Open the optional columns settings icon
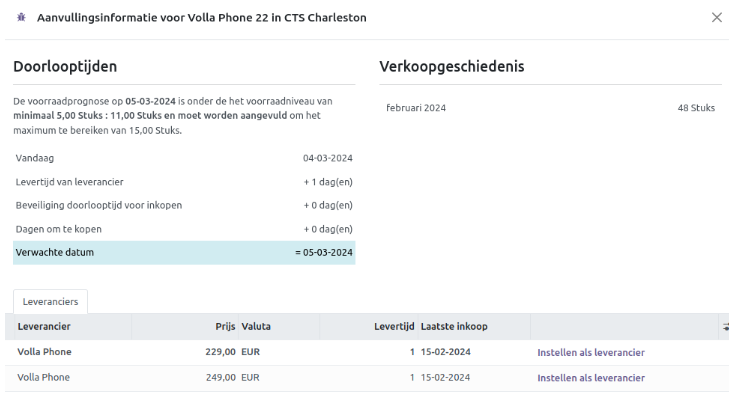The width and height of the screenshot is (741, 406). [x=724, y=327]
